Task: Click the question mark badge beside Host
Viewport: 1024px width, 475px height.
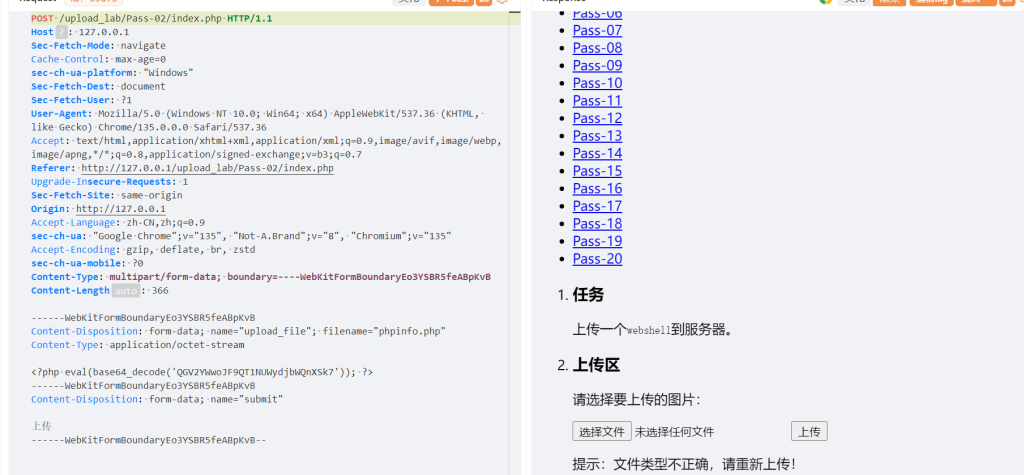Action: pyautogui.click(x=61, y=32)
